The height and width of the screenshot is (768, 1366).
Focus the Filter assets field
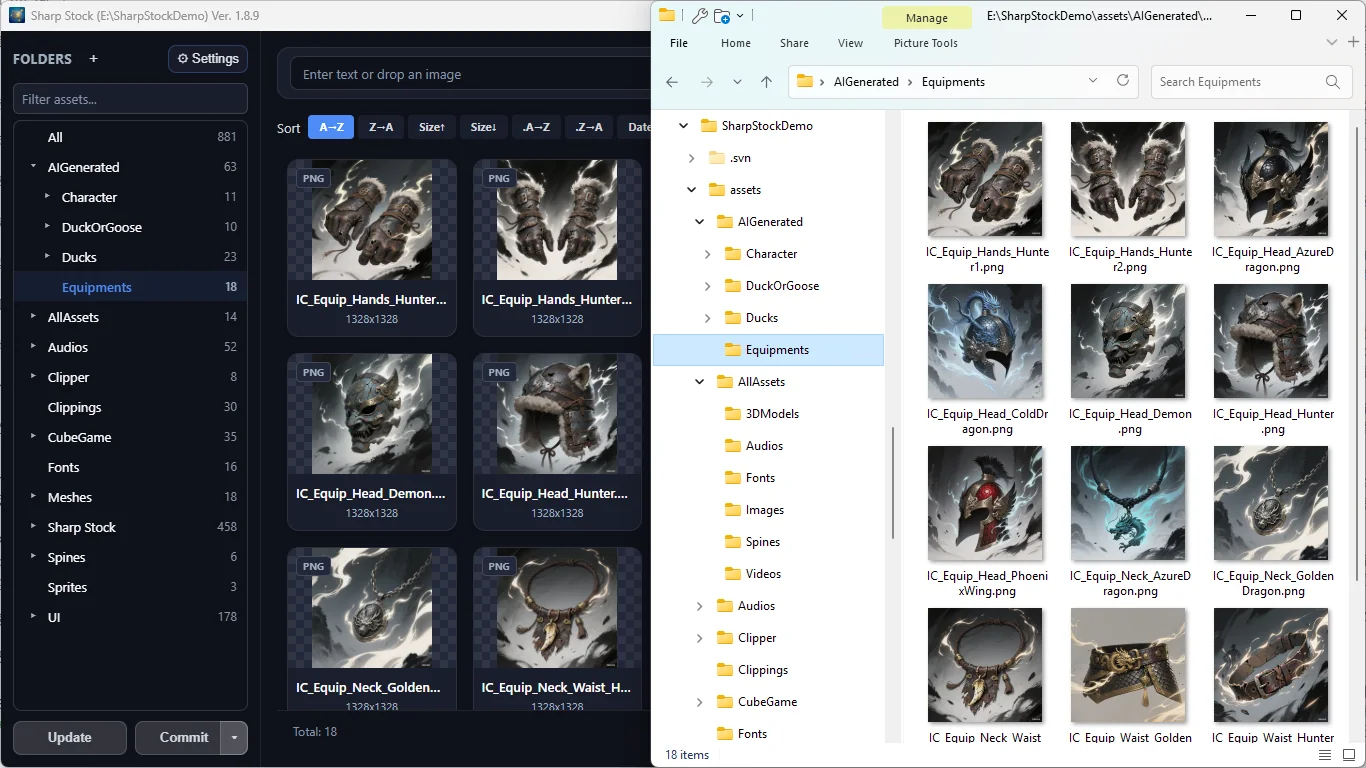[x=130, y=99]
